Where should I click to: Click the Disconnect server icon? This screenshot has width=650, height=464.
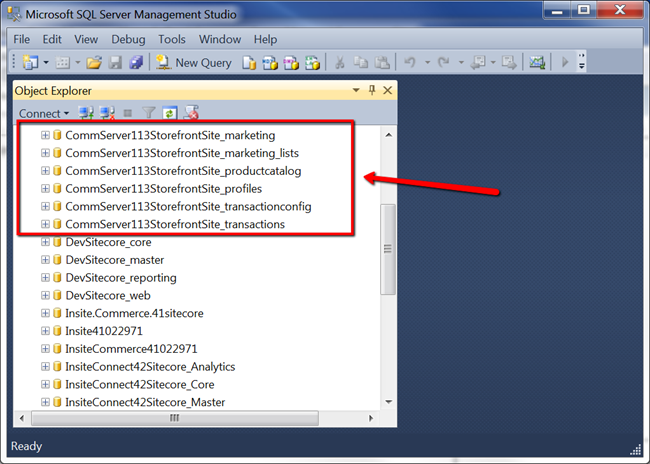pos(107,113)
